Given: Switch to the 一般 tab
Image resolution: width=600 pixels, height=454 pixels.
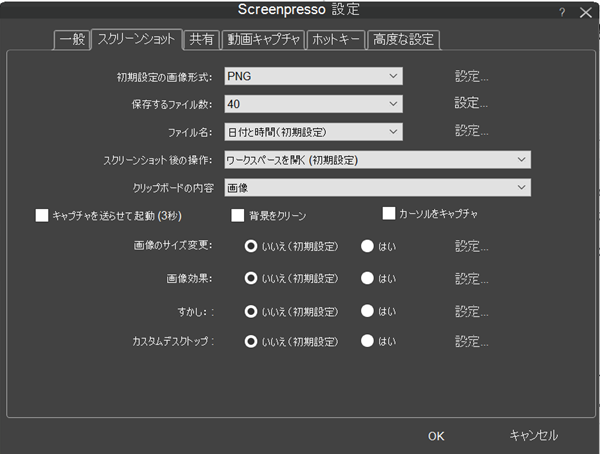Looking at the screenshot, I should (x=72, y=39).
